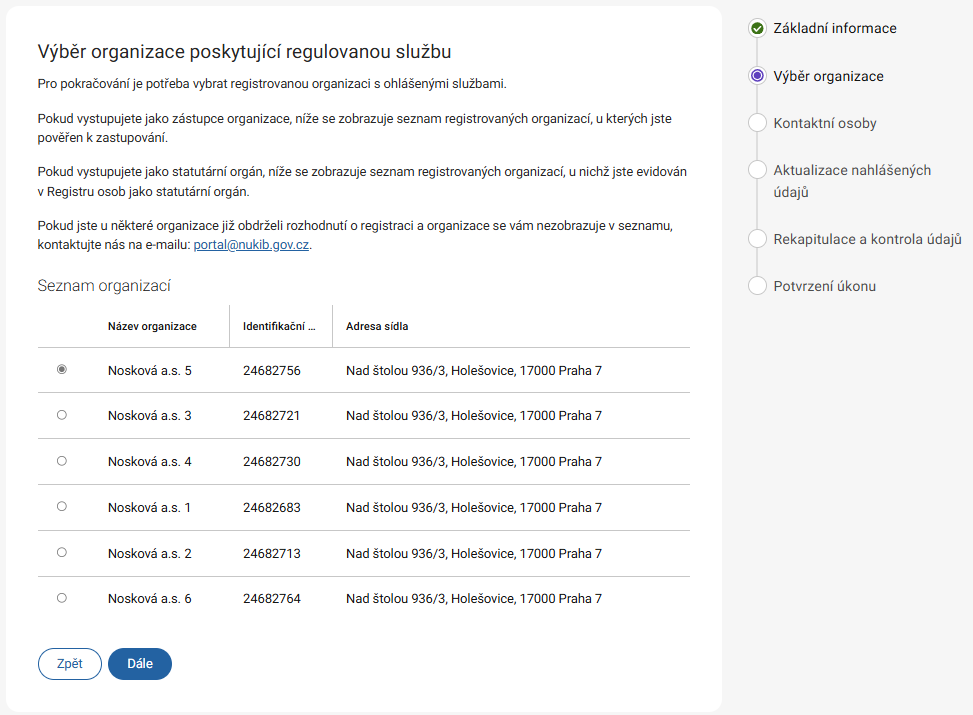973x715 pixels.
Task: Choose the Nosková a.s. 6 radio option
Action: point(62,598)
